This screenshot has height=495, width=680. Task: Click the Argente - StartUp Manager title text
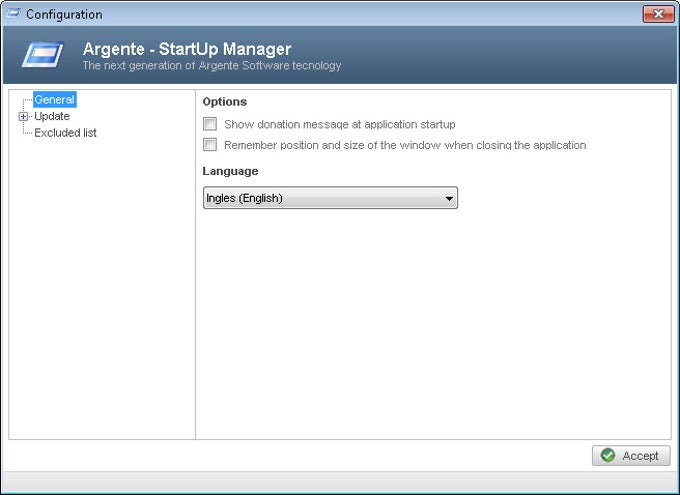[187, 49]
